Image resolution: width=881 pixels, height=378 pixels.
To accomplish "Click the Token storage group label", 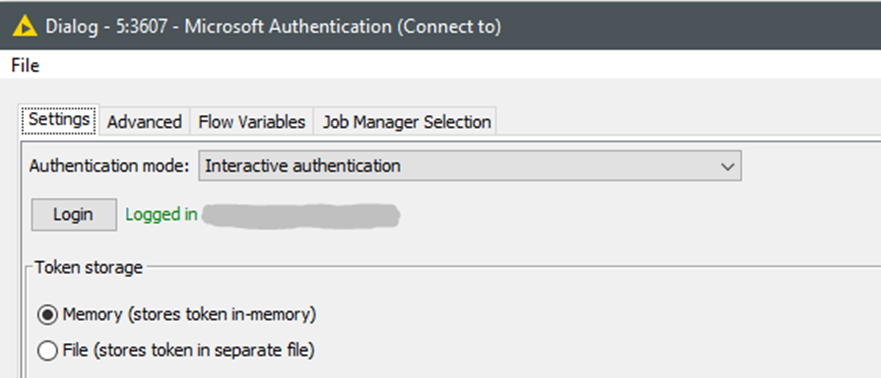I will 89,267.
